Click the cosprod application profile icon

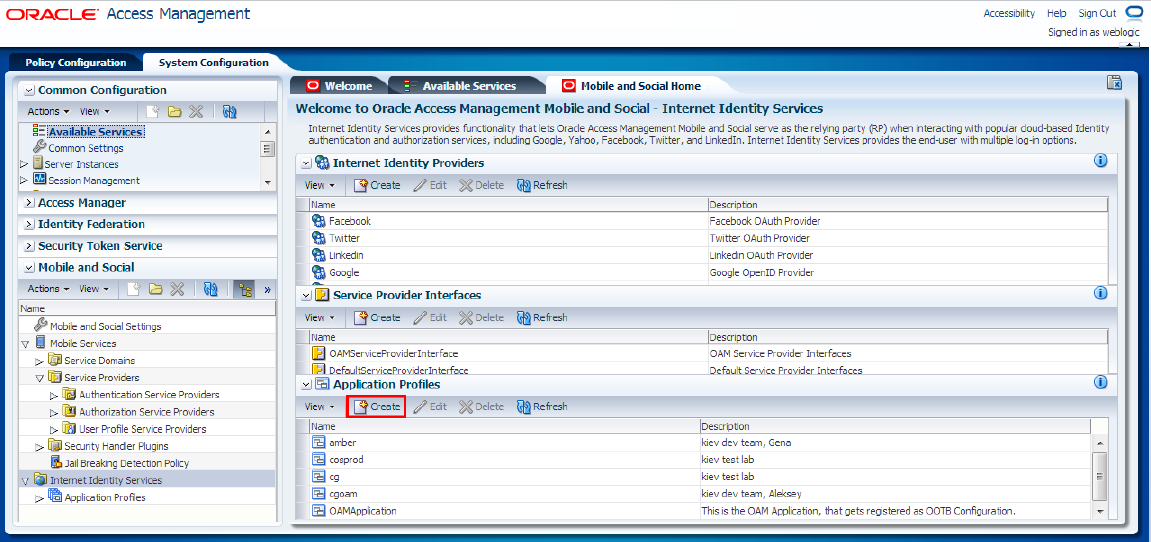click(x=319, y=459)
